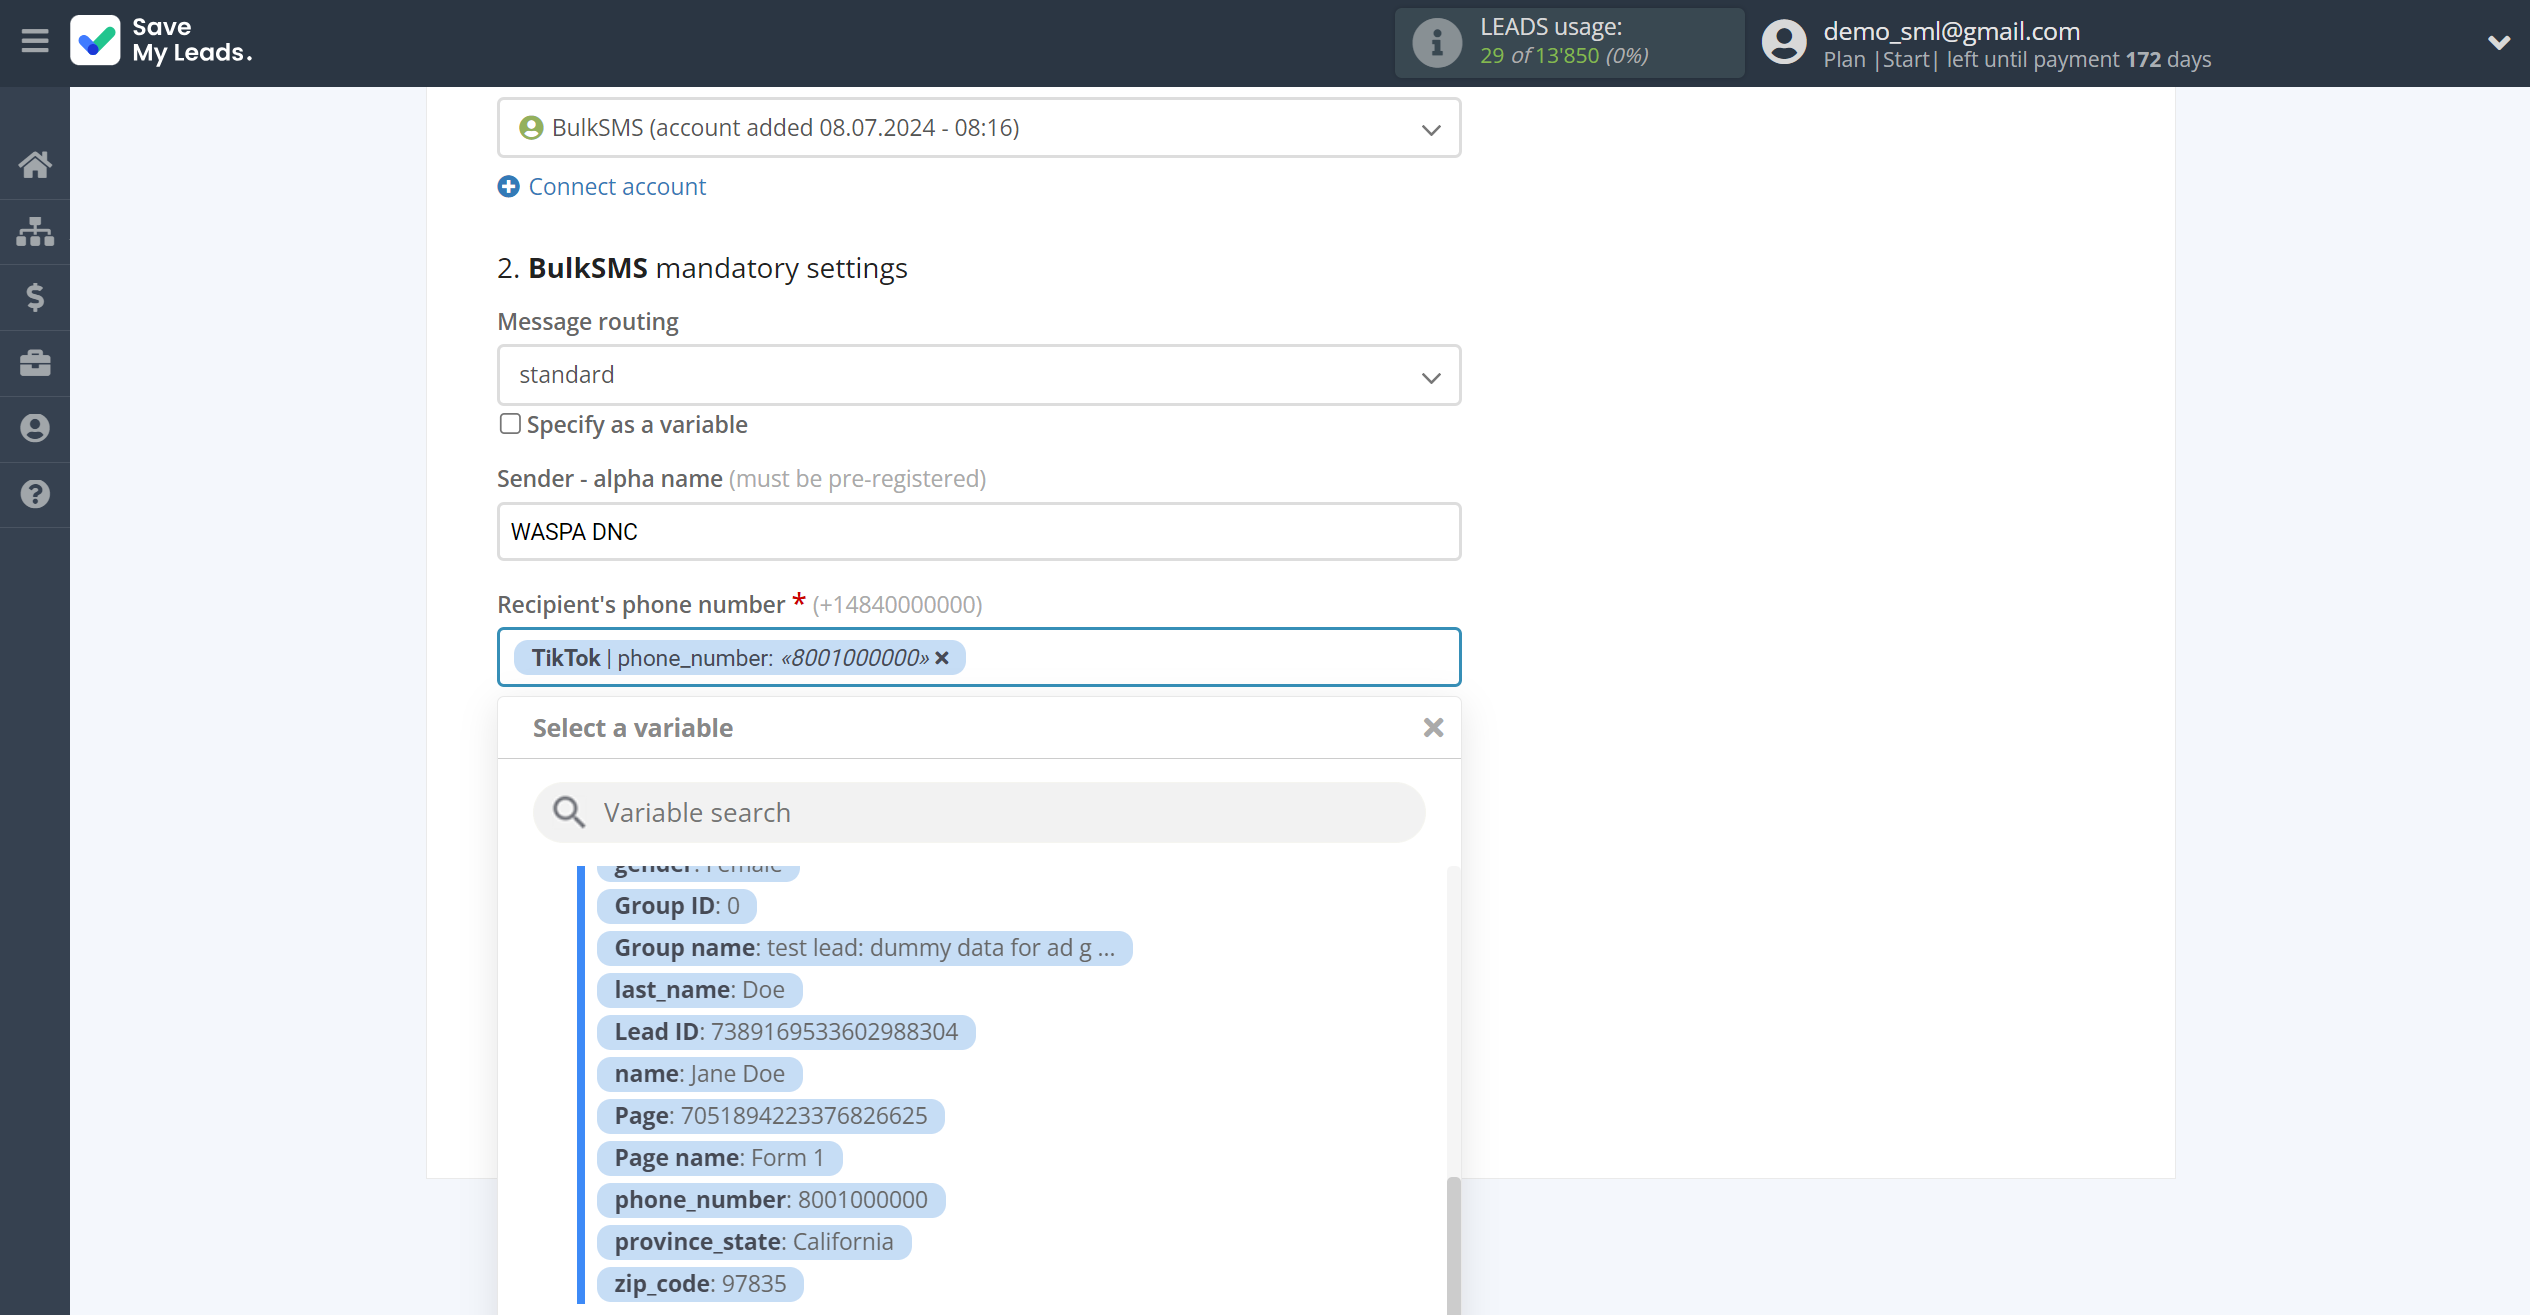Open the BulkSMS account dropdown
The height and width of the screenshot is (1315, 2530).
pyautogui.click(x=979, y=128)
